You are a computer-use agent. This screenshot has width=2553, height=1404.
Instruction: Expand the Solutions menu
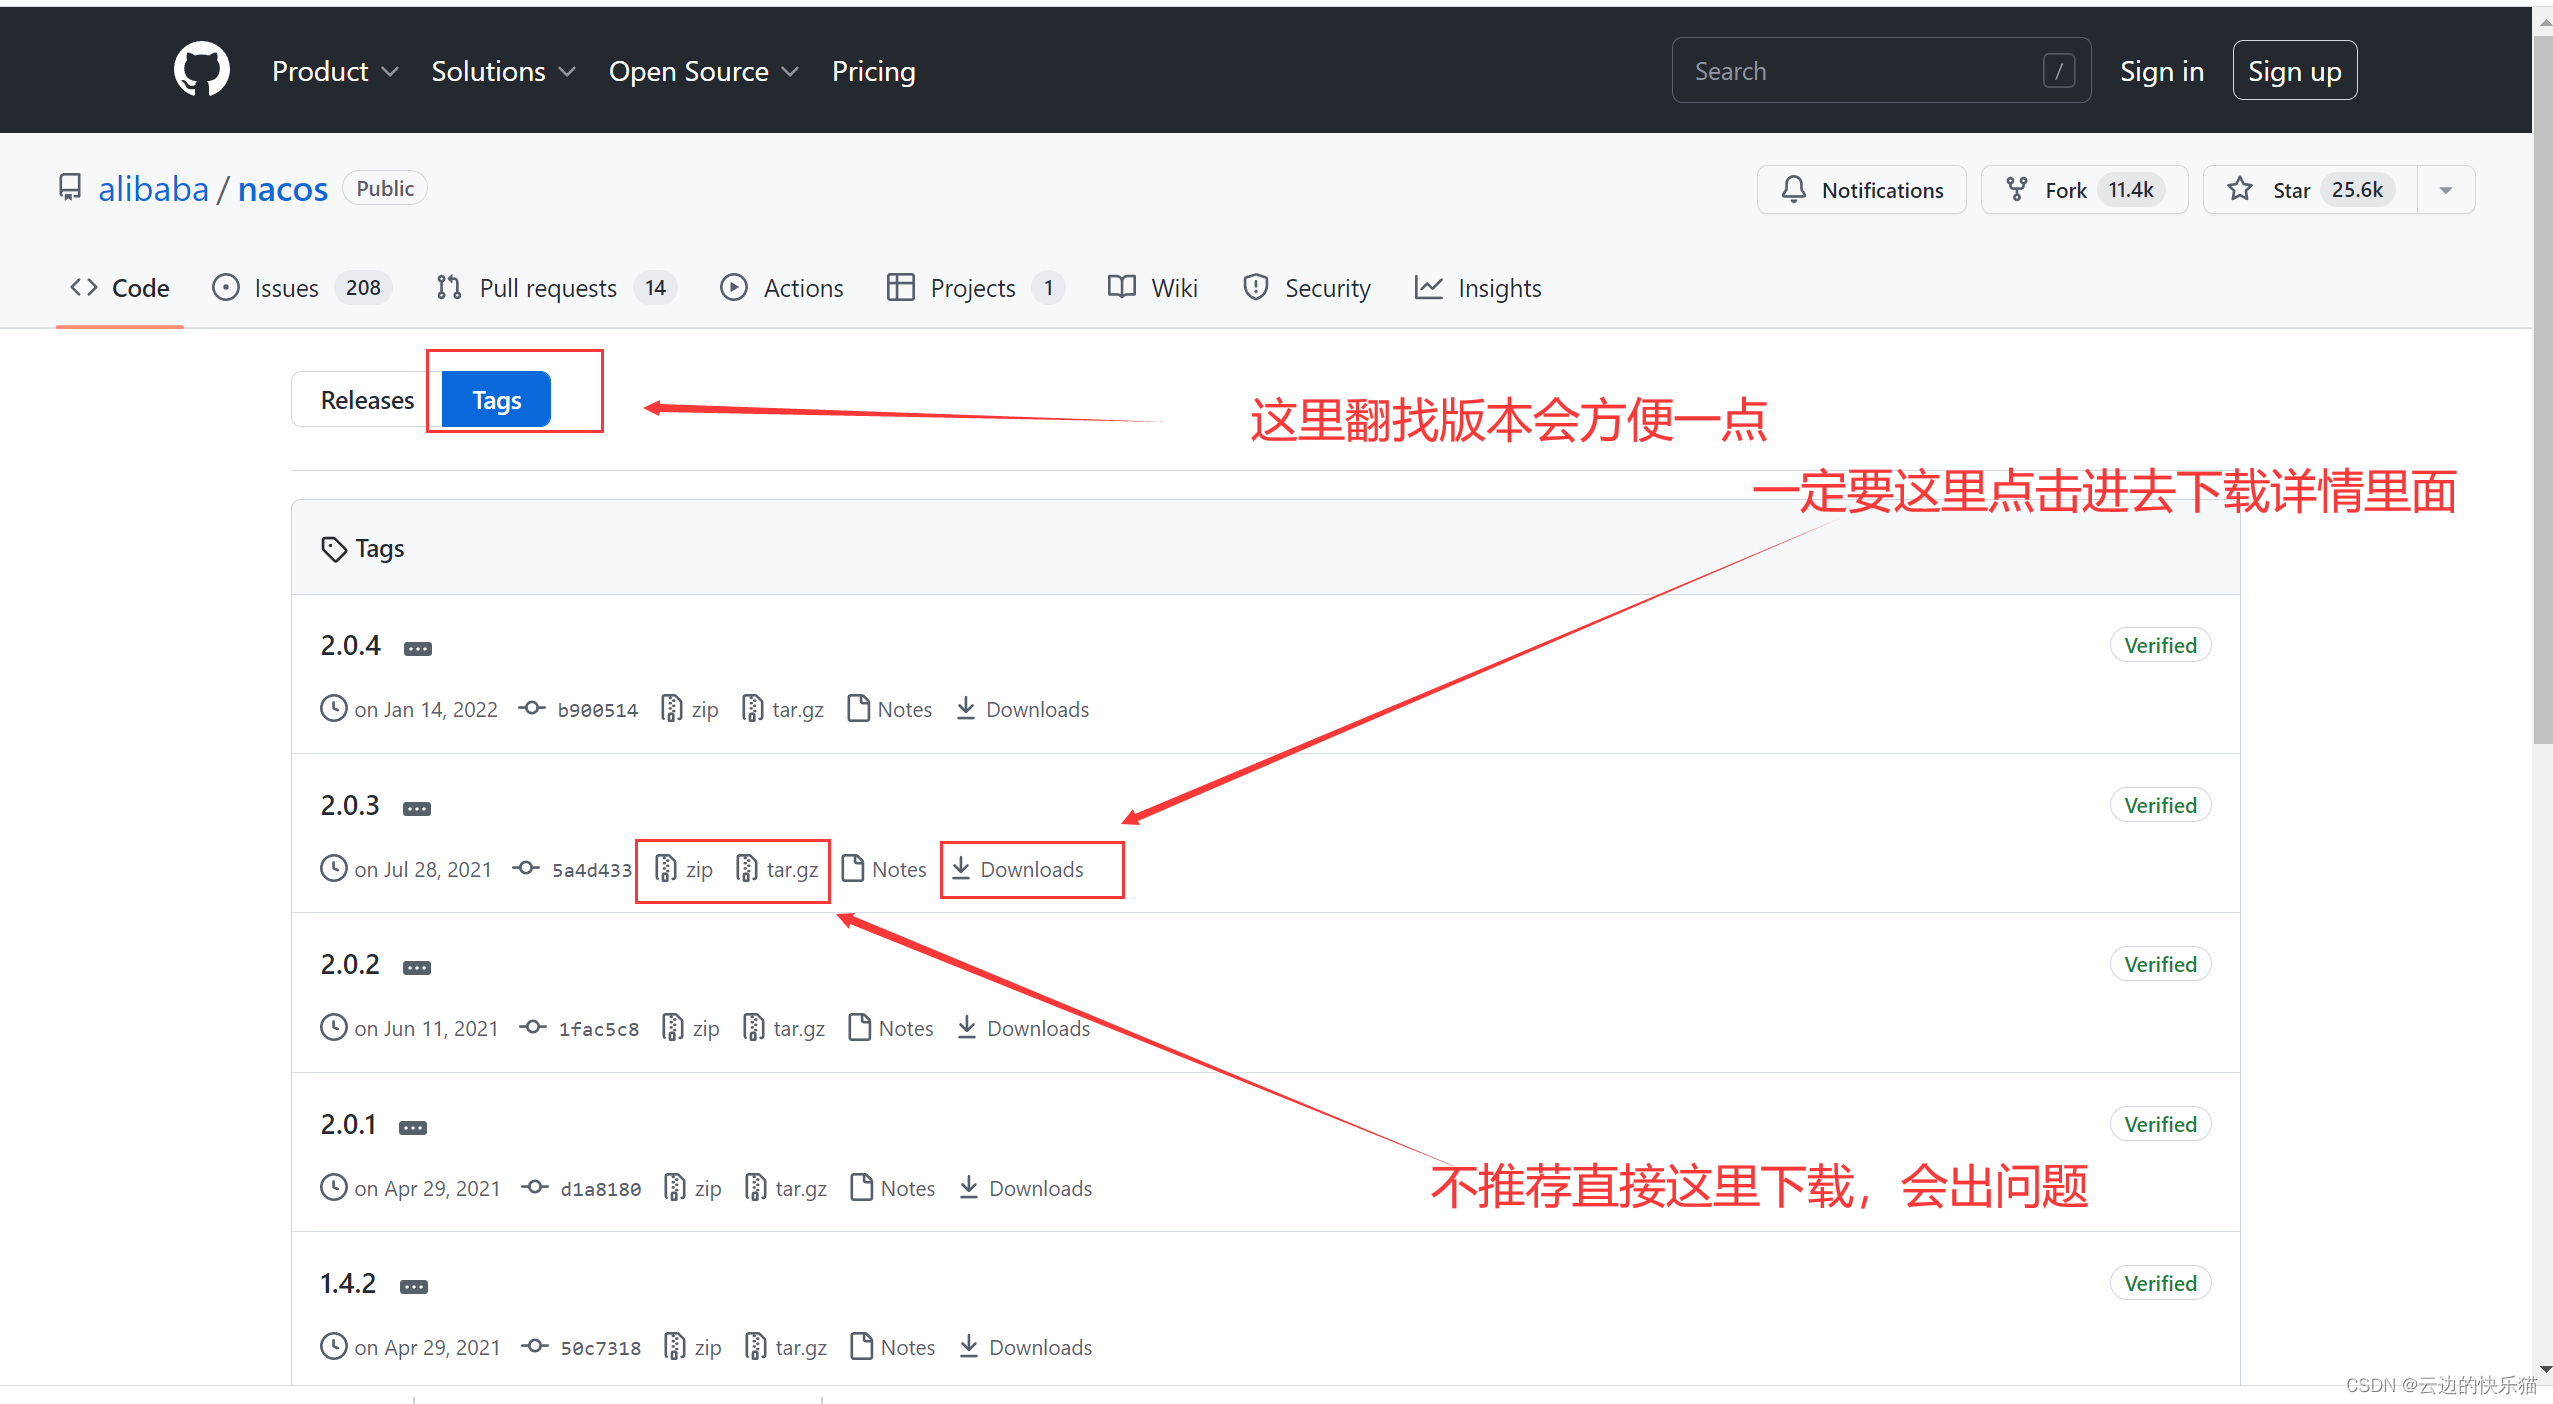[x=503, y=71]
